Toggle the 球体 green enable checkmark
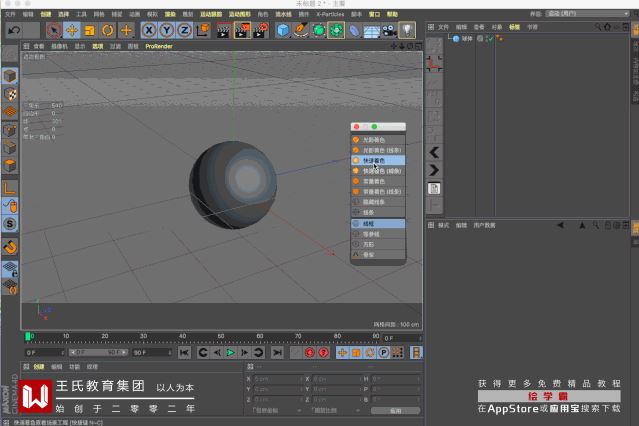 point(489,39)
